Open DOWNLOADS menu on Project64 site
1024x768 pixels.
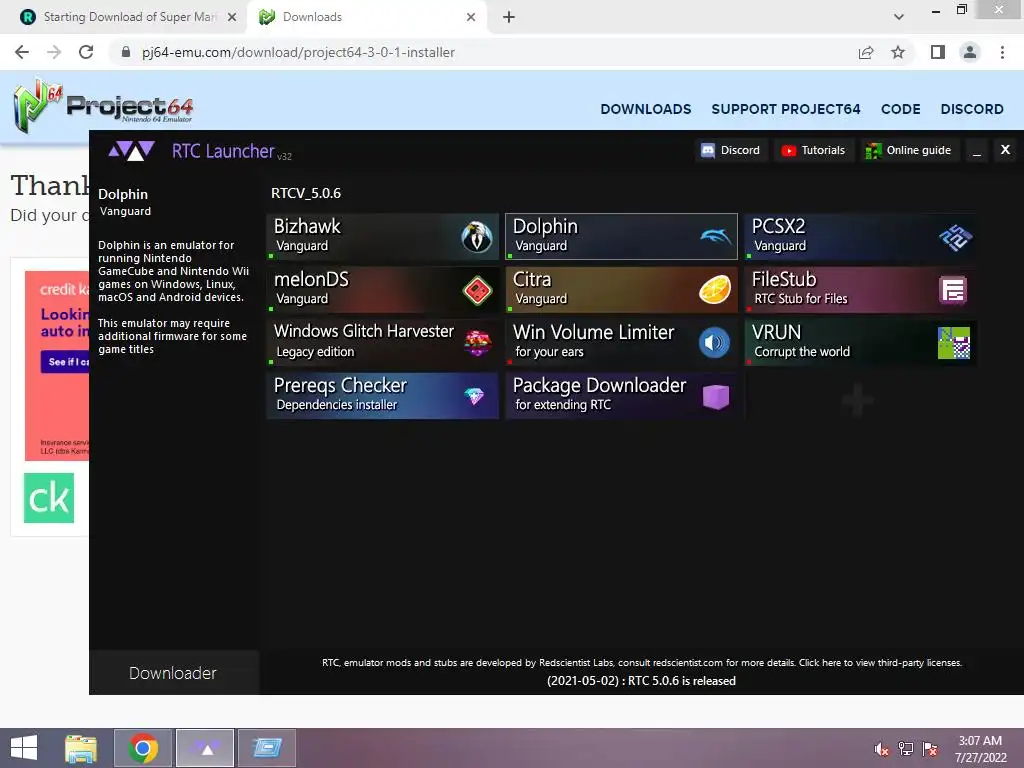645,109
